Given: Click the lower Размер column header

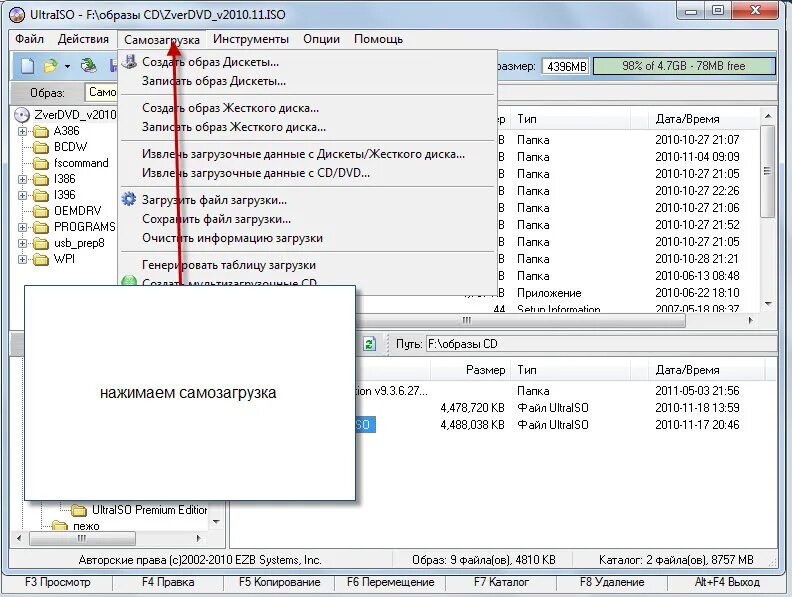Looking at the screenshot, I should [x=470, y=370].
